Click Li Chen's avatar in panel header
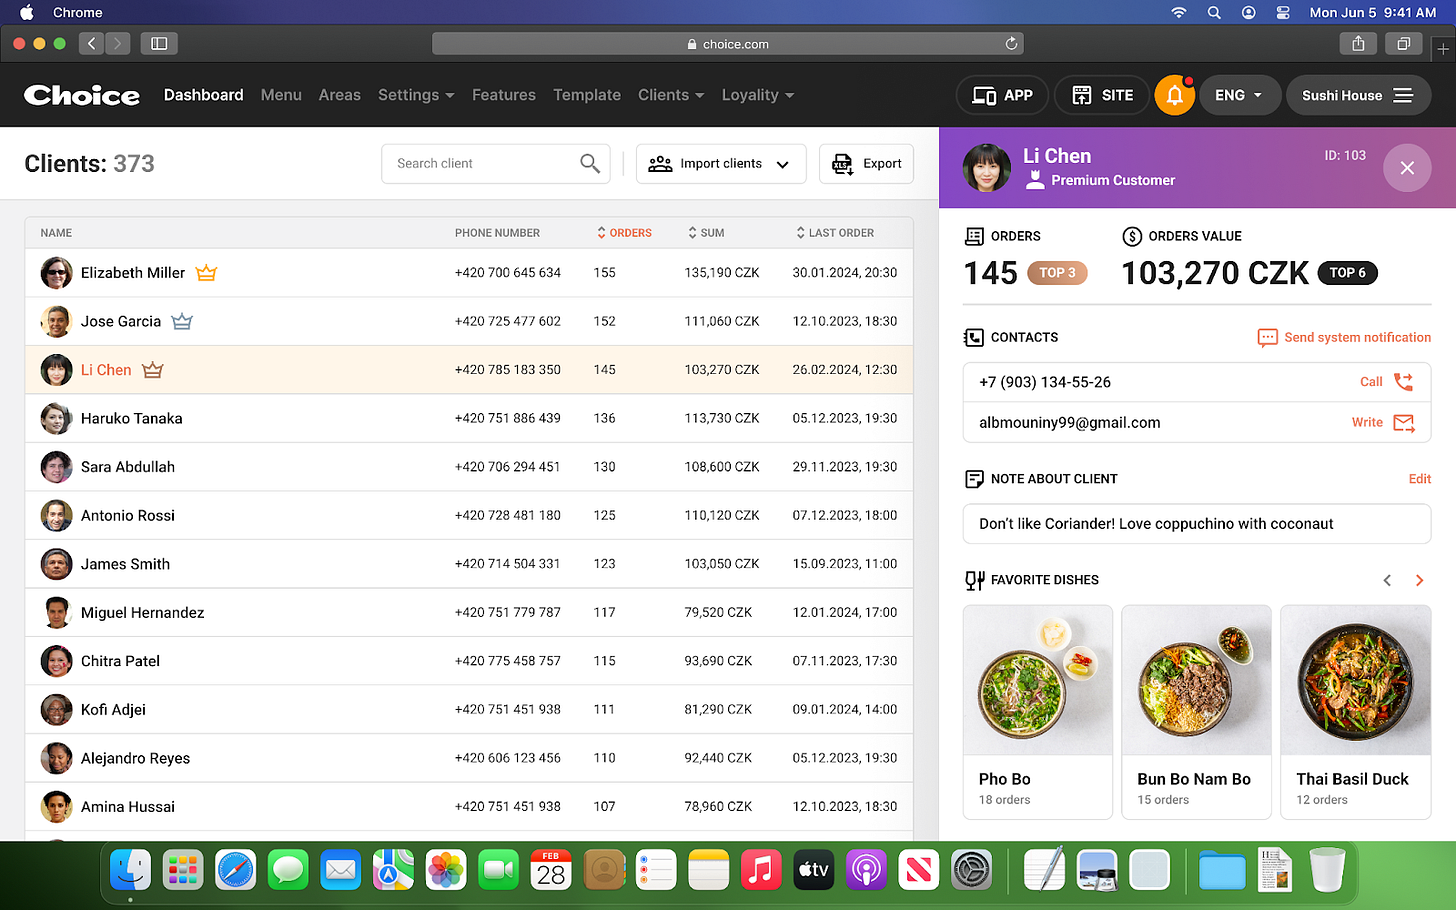The image size is (1456, 910). click(986, 168)
